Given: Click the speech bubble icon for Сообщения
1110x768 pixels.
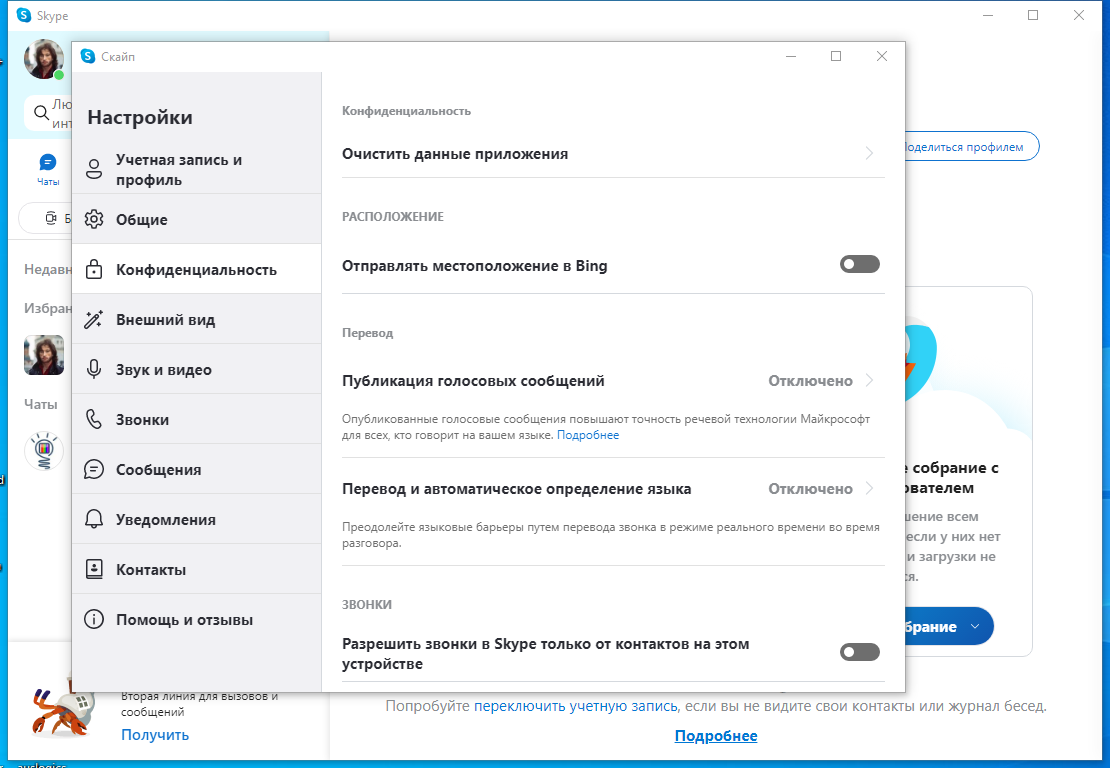Looking at the screenshot, I should [x=93, y=469].
